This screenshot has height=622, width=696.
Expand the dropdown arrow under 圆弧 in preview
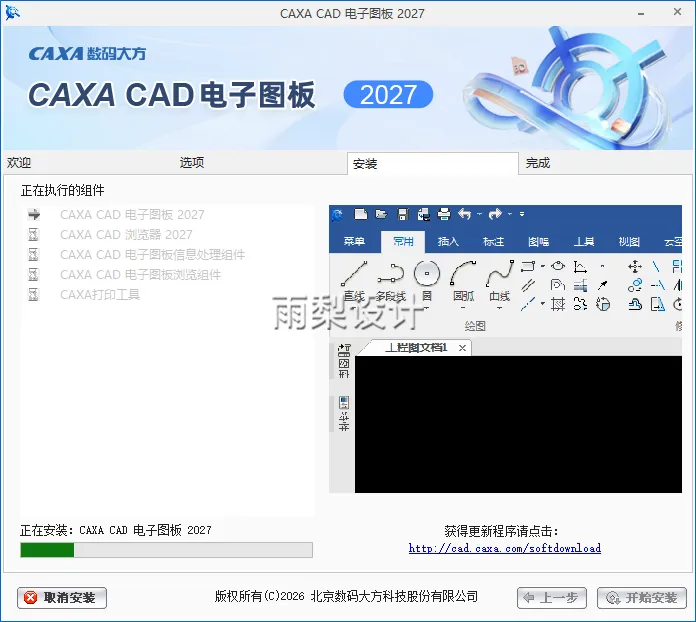[x=463, y=307]
